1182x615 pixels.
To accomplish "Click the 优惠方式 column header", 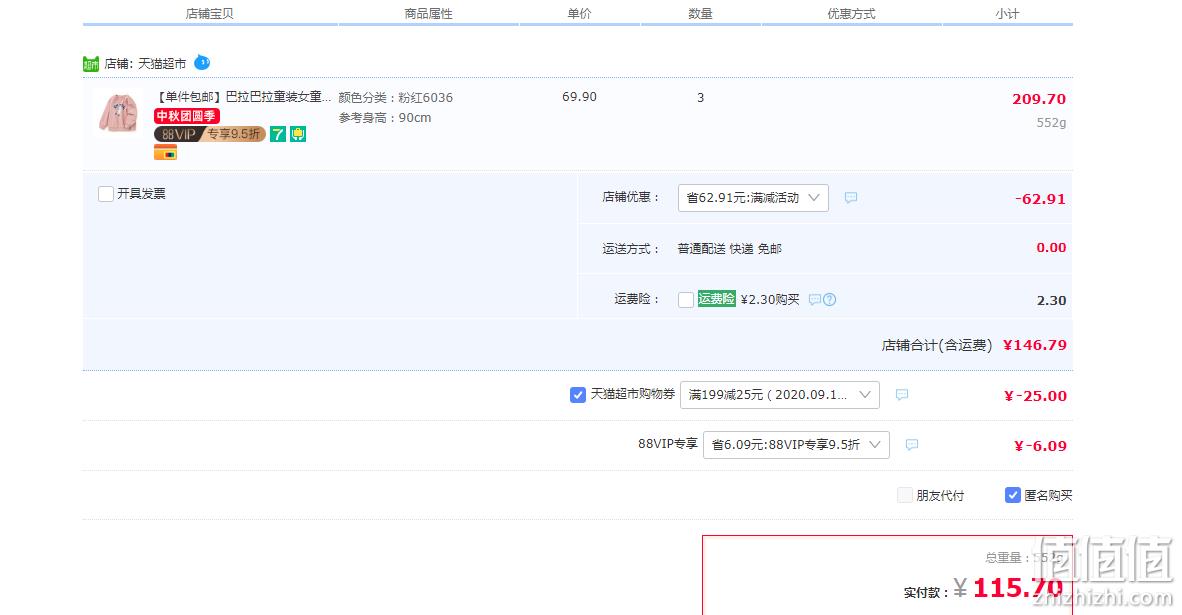I will (x=851, y=14).
